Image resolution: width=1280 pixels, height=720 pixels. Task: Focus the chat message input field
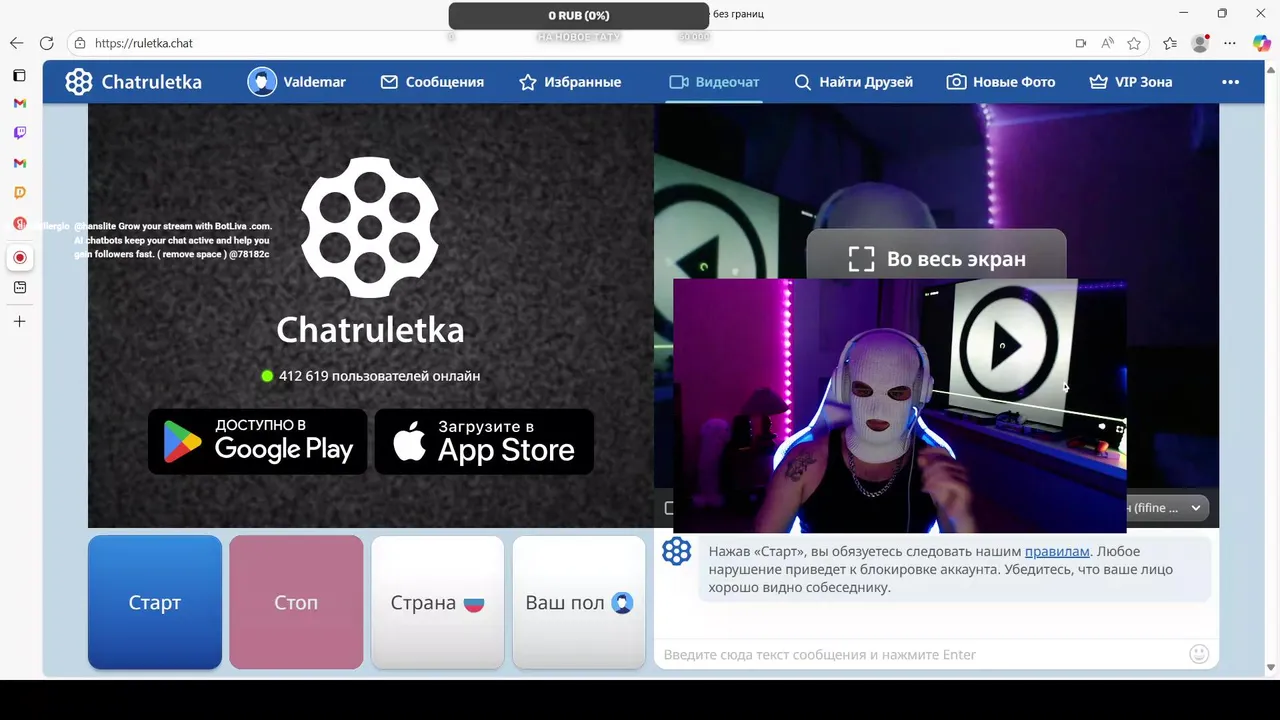920,655
